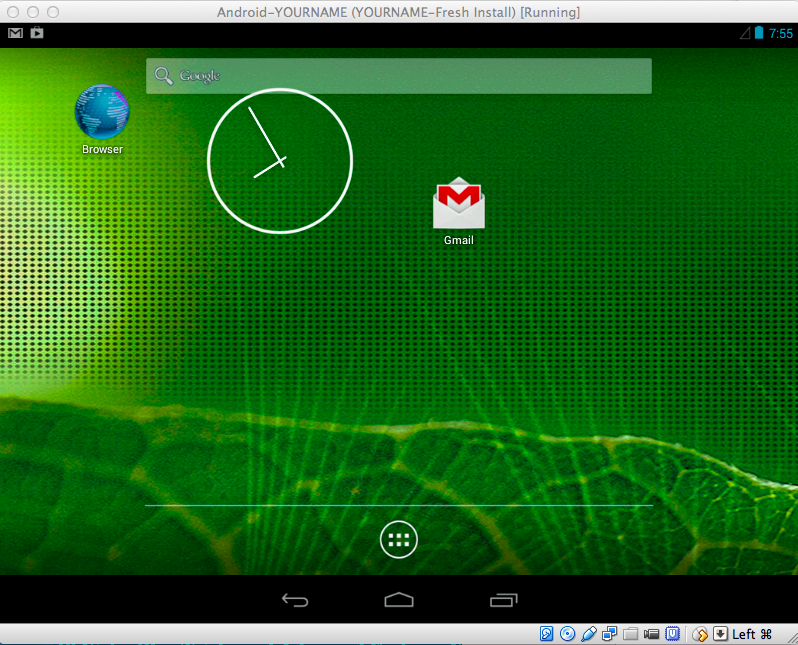
Task: Open Gmail notification in status bar
Action: pyautogui.click(x=15, y=33)
